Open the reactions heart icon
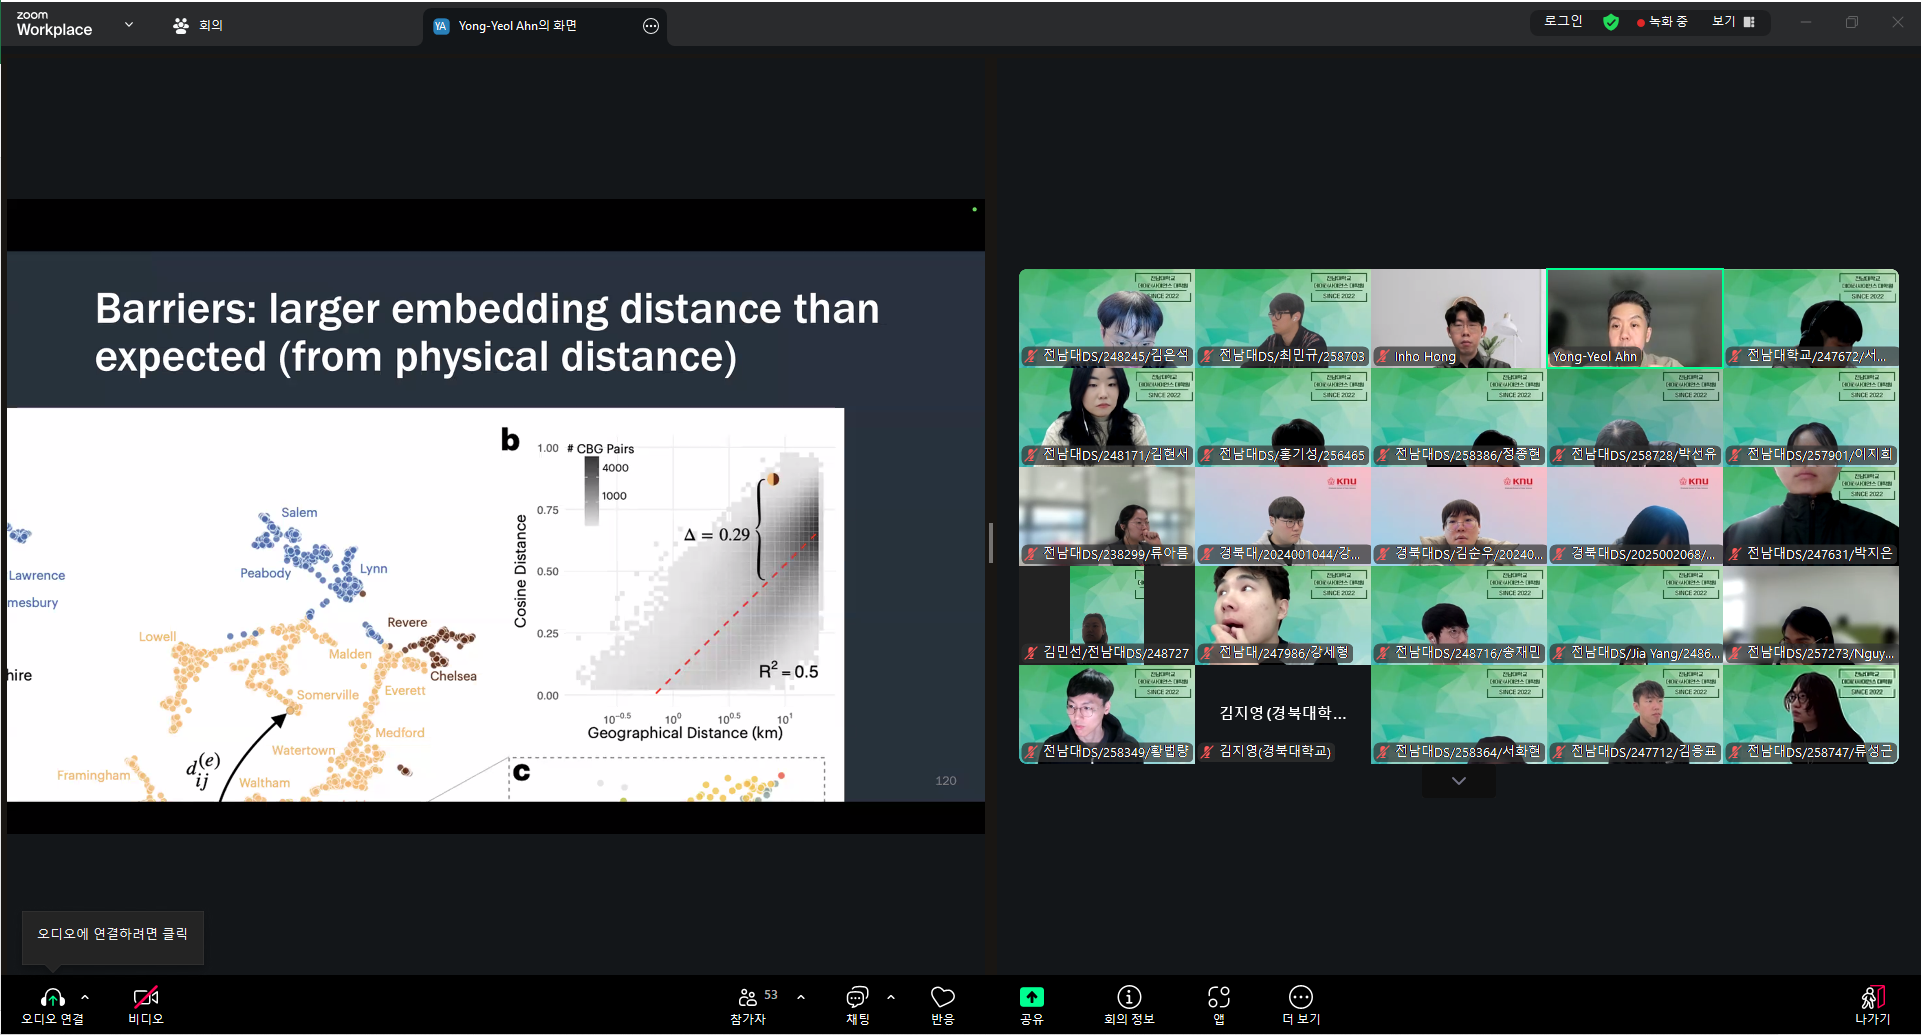 (x=942, y=998)
